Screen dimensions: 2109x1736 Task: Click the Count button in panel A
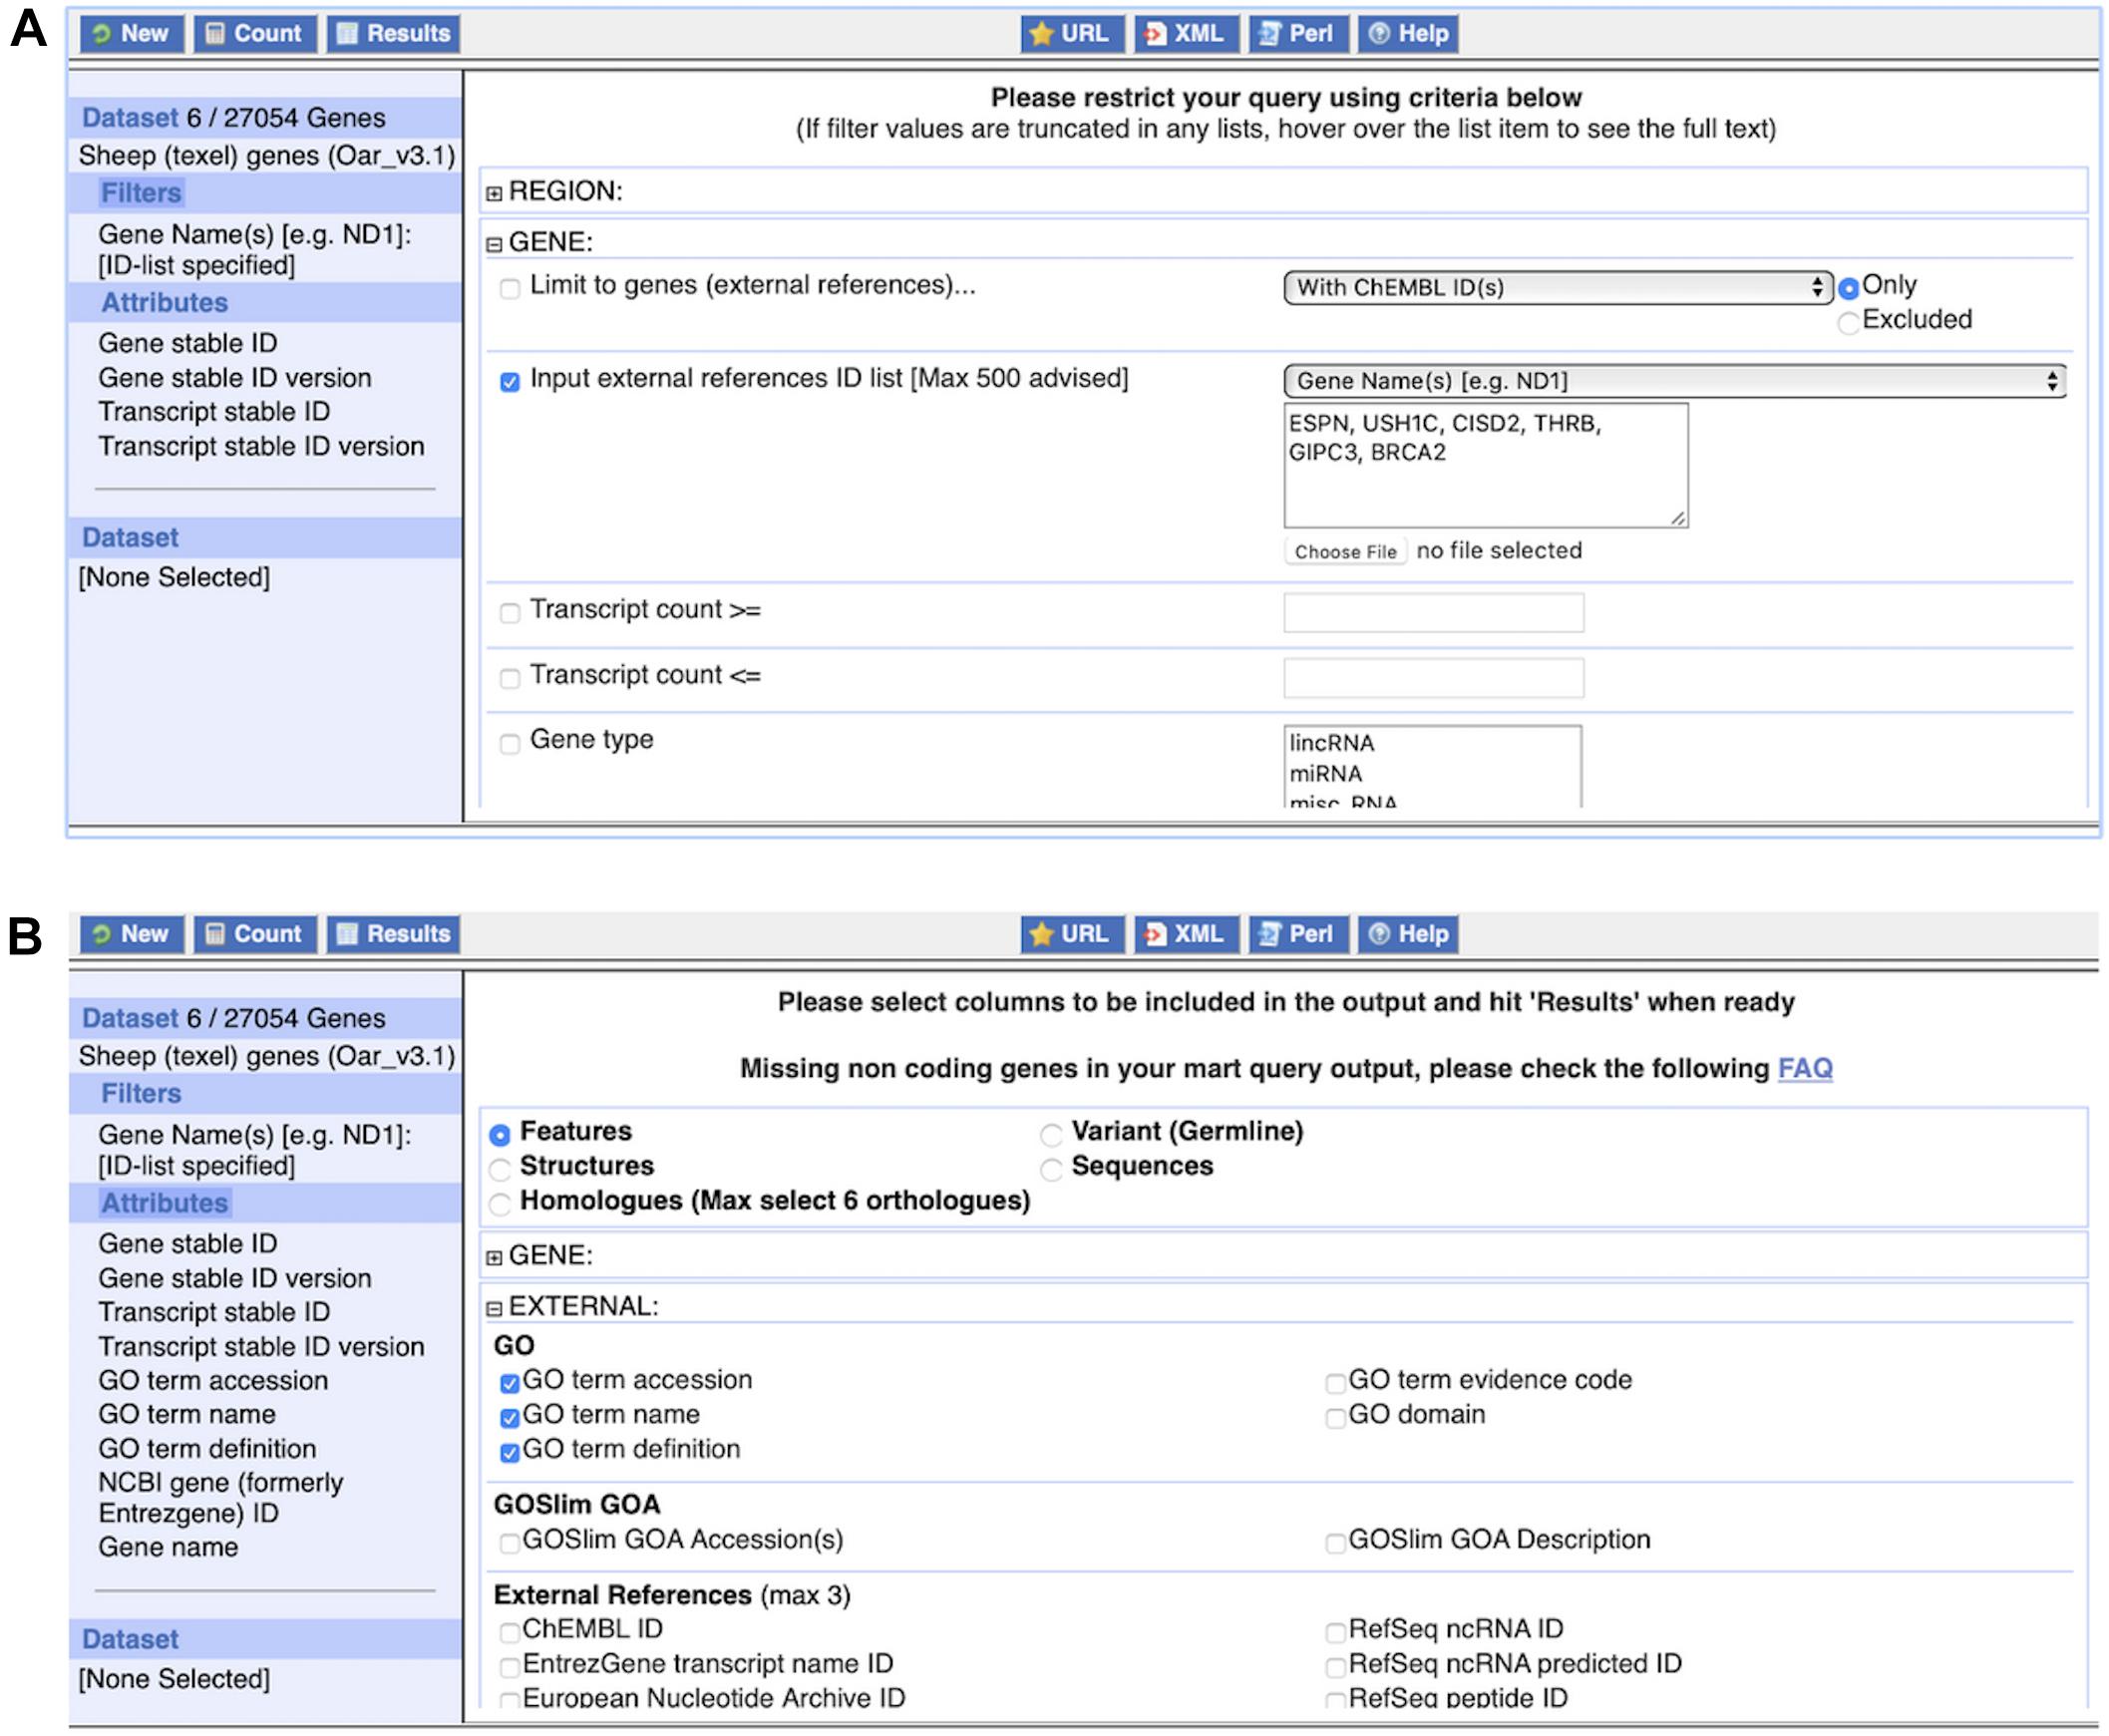(x=255, y=34)
